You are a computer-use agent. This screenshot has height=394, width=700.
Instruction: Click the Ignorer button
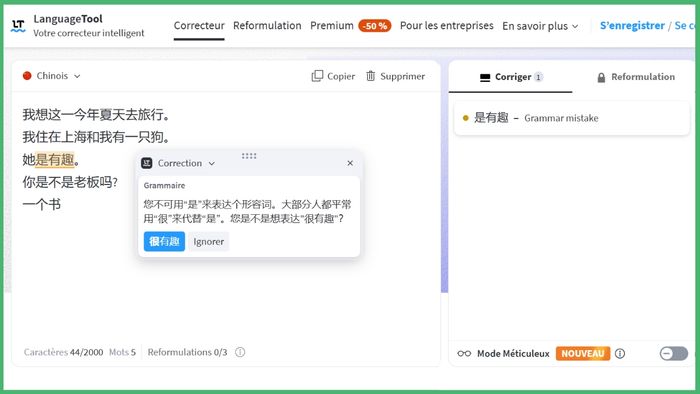coord(208,241)
